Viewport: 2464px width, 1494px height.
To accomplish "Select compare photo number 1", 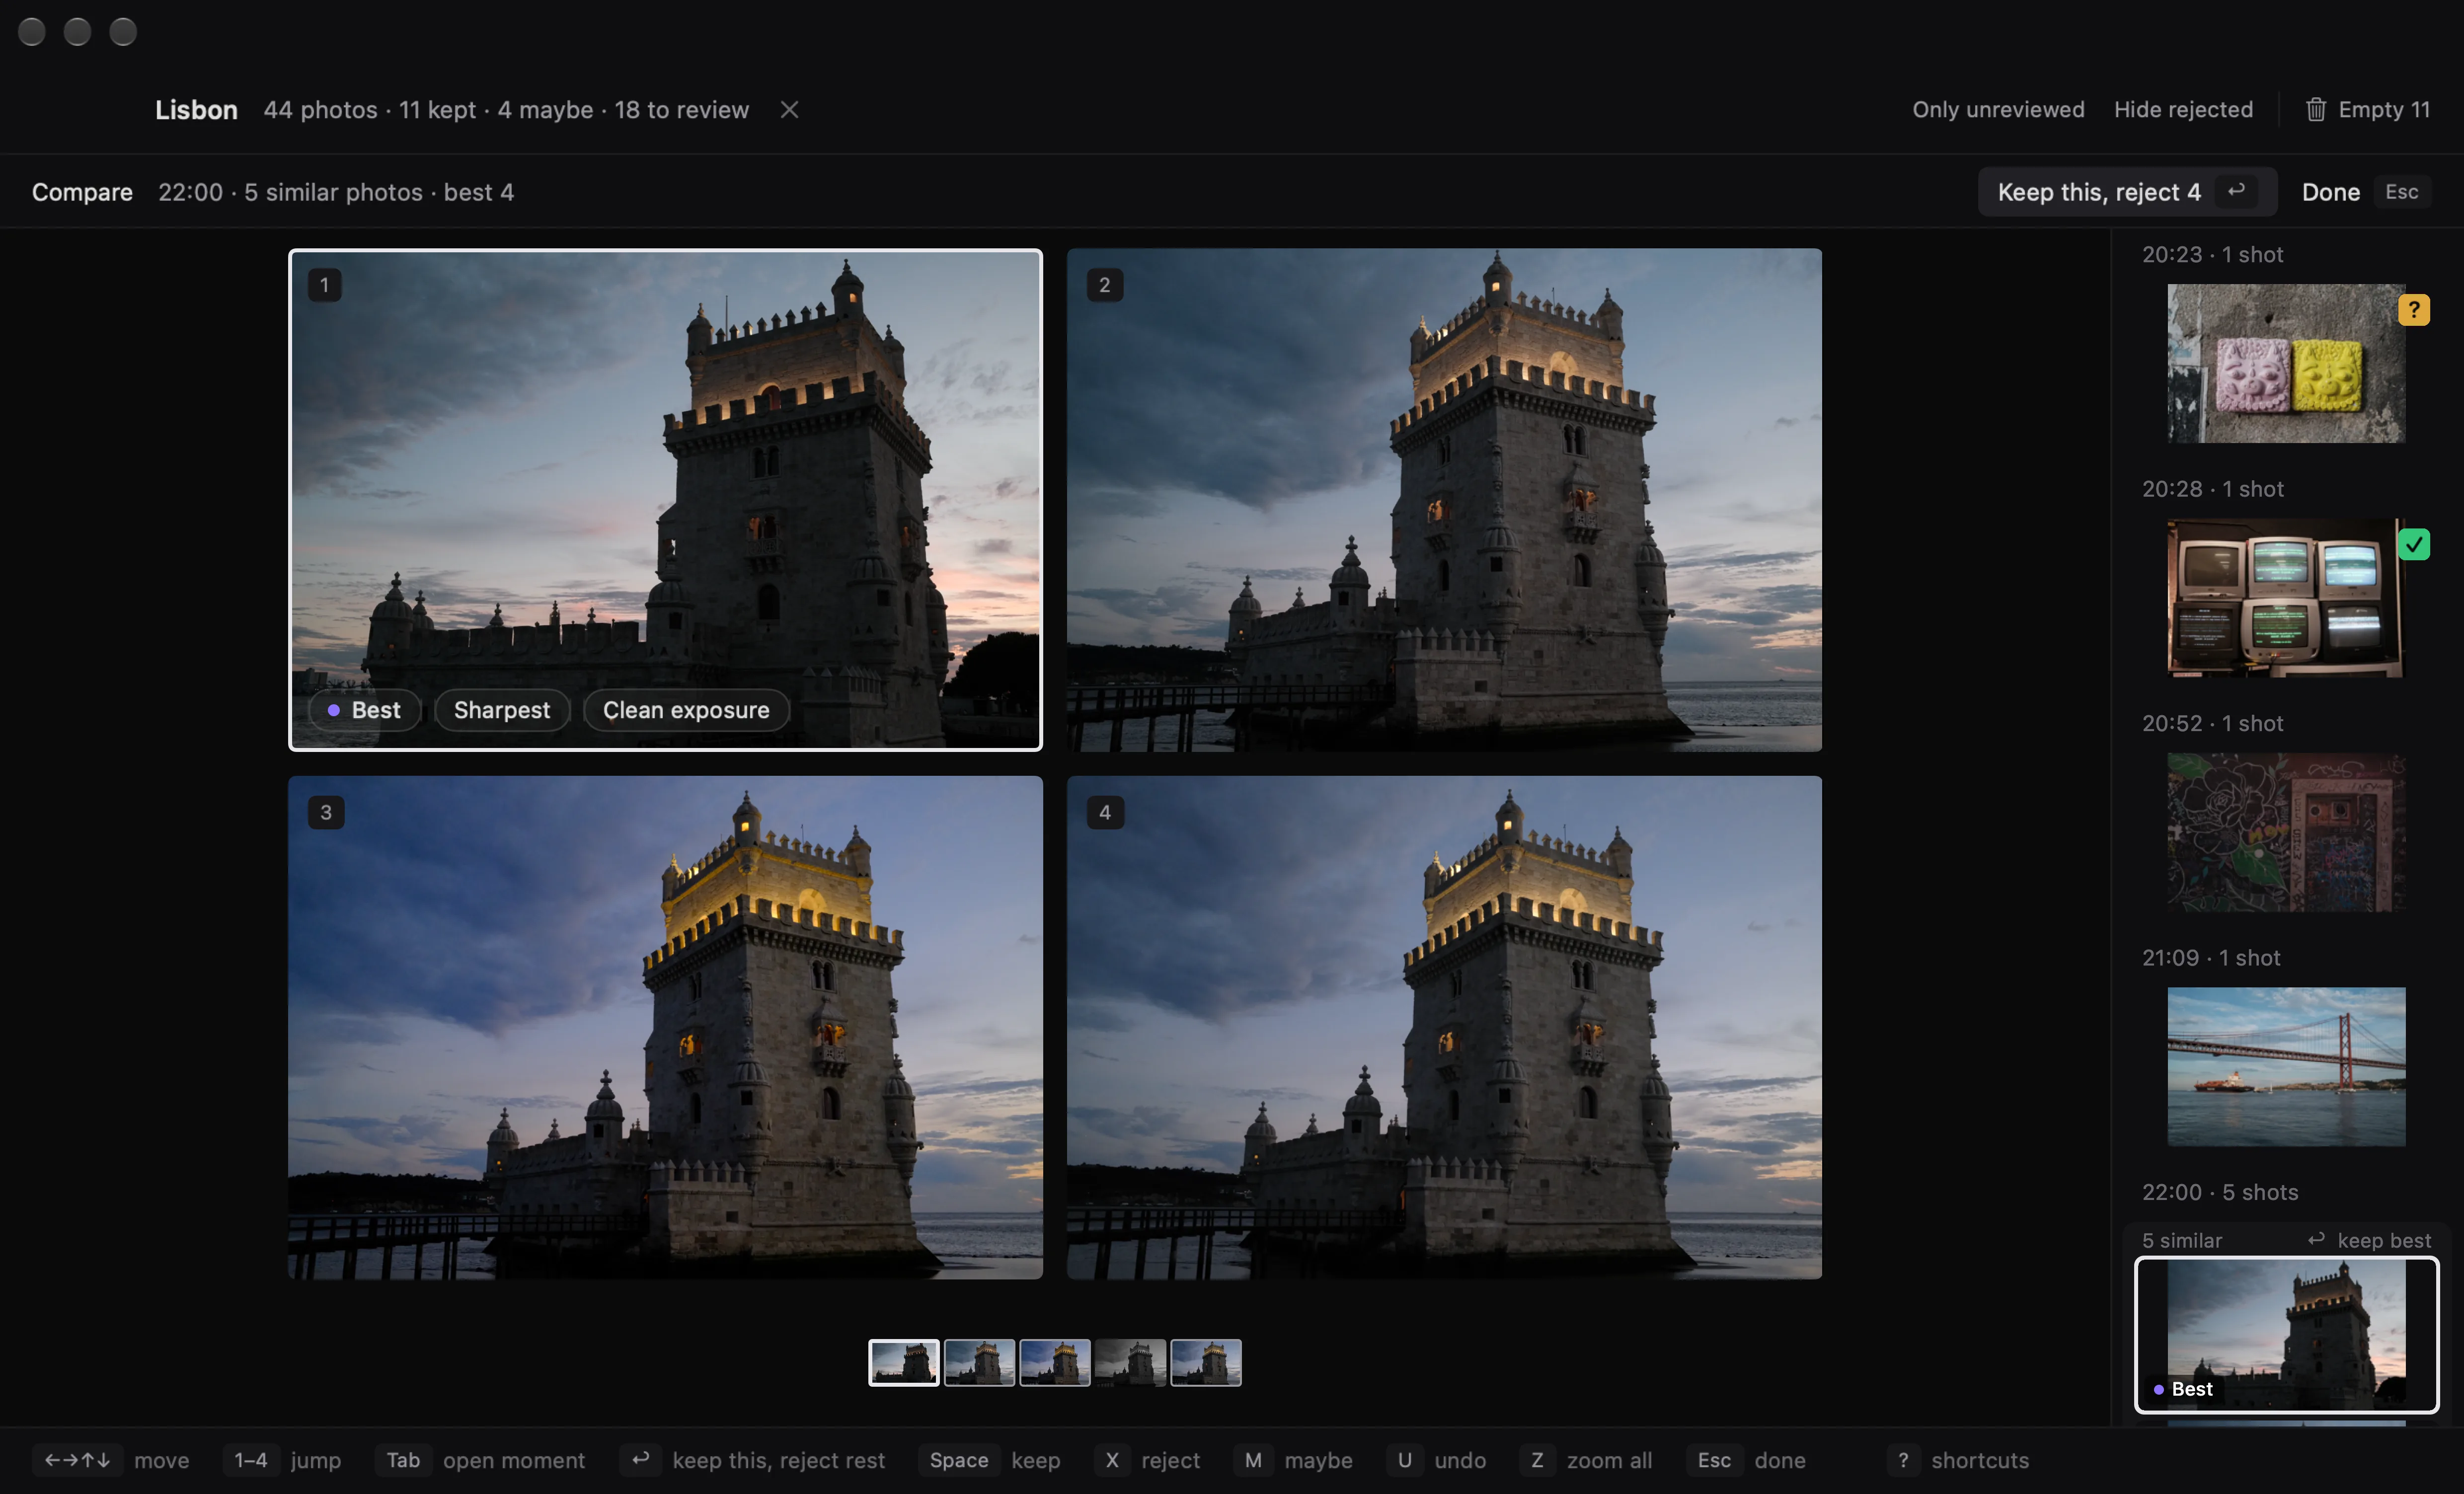I will (x=665, y=500).
